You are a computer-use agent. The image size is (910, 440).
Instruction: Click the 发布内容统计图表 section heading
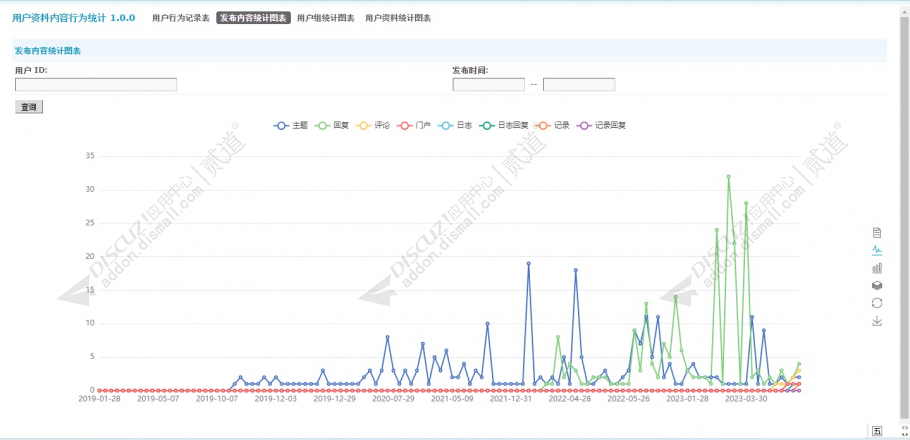[x=48, y=51]
